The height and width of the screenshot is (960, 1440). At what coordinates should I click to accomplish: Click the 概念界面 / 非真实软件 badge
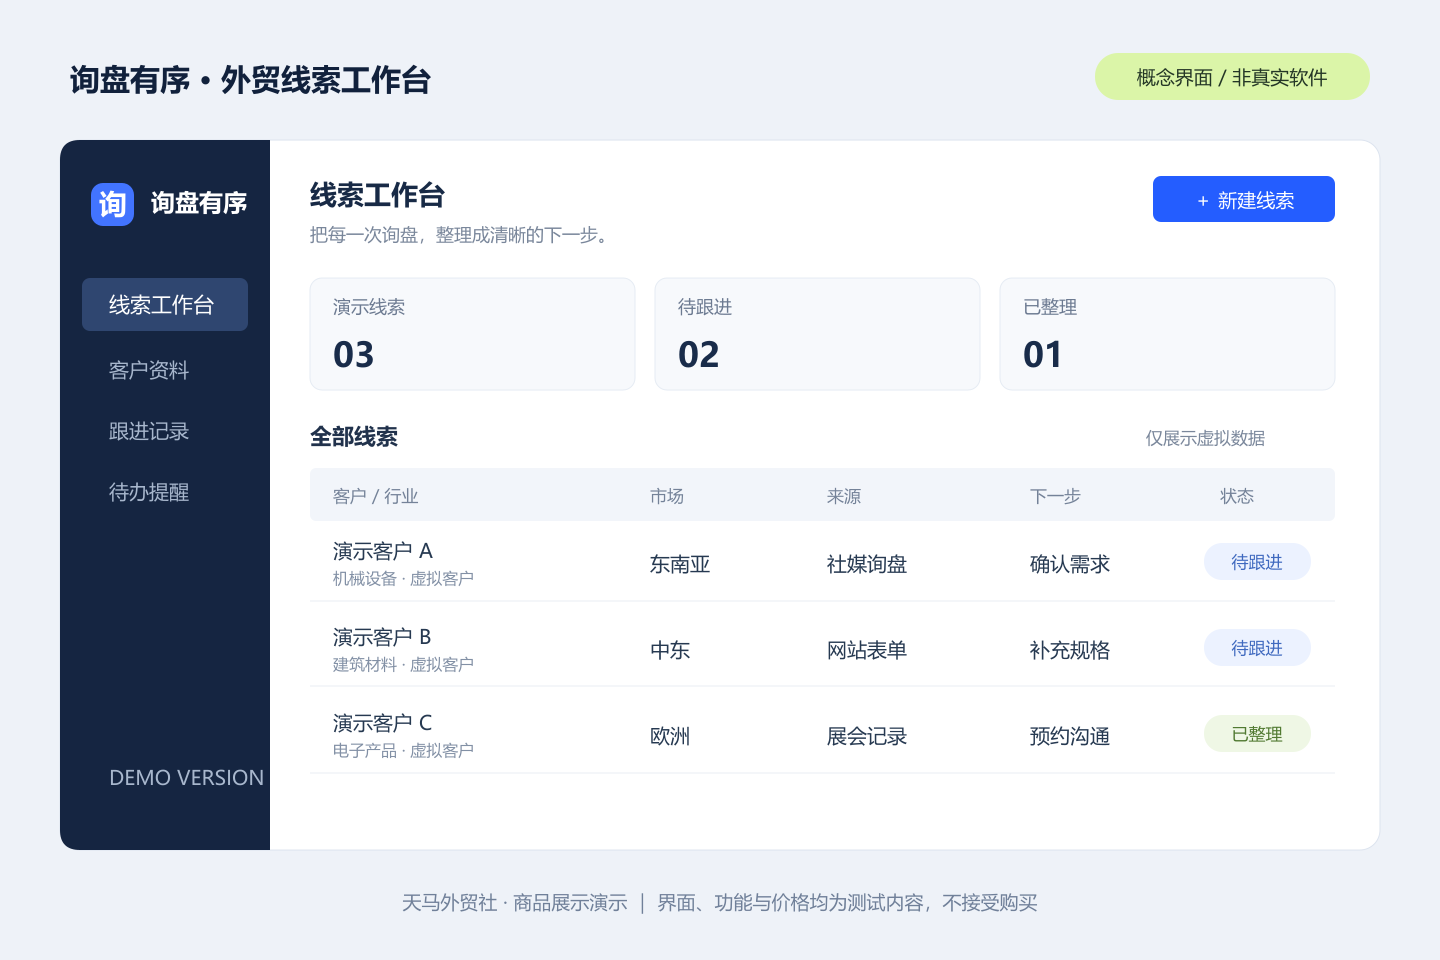point(1232,77)
